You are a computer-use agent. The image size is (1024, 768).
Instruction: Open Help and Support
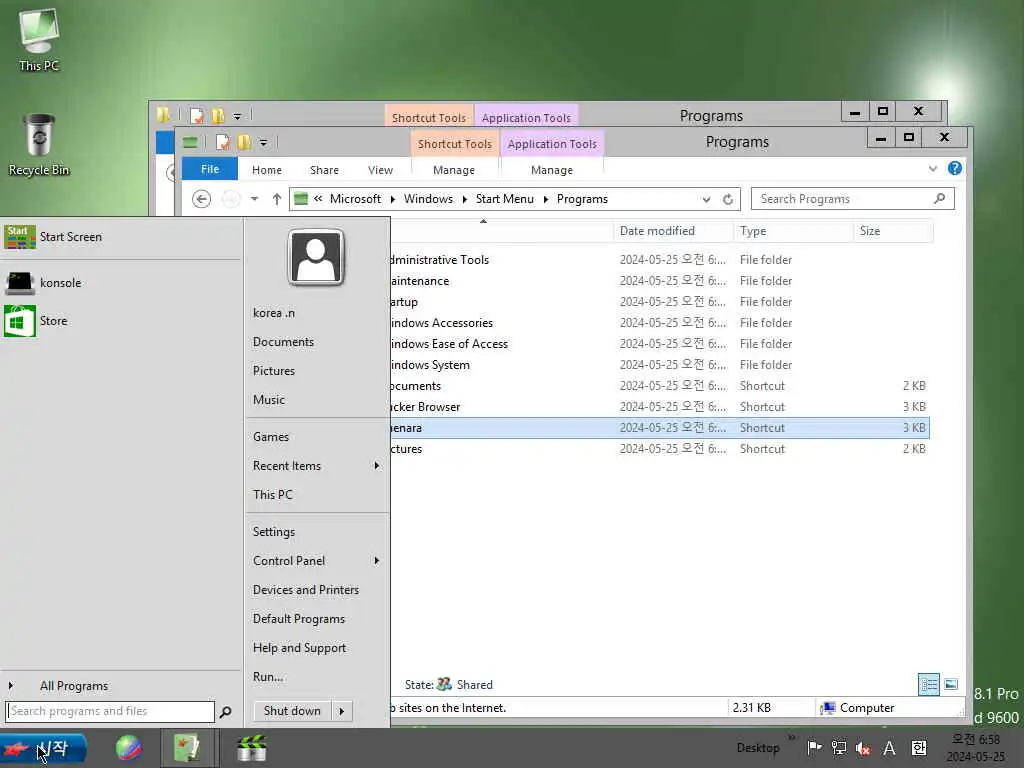[299, 648]
